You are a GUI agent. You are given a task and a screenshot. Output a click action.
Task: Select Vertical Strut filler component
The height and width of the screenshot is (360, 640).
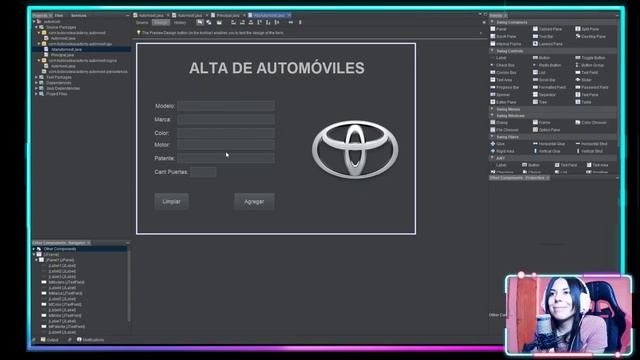click(589, 151)
